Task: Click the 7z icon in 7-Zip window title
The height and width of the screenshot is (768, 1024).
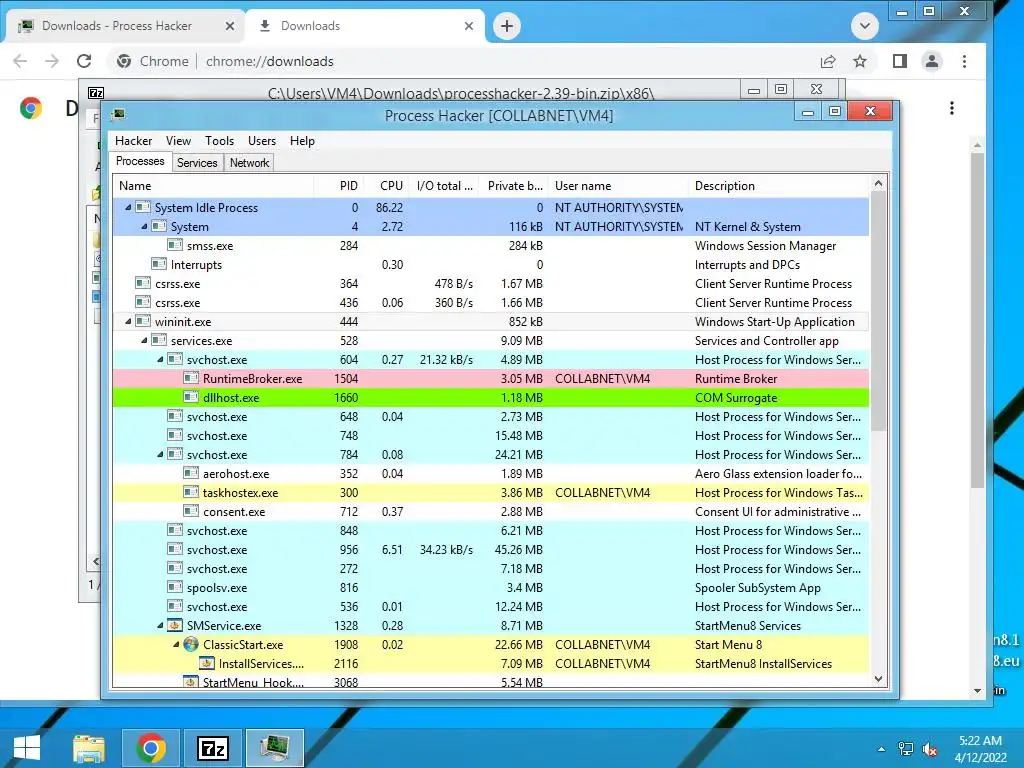Action: pos(96,93)
